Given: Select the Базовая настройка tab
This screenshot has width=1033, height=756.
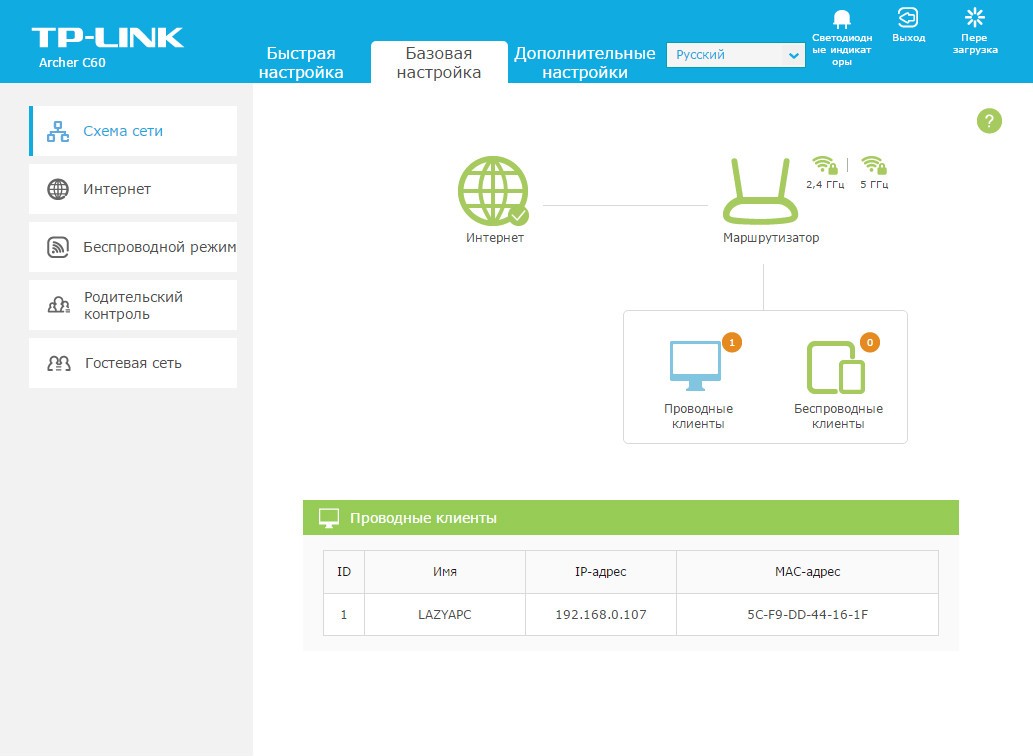Looking at the screenshot, I should click(438, 62).
